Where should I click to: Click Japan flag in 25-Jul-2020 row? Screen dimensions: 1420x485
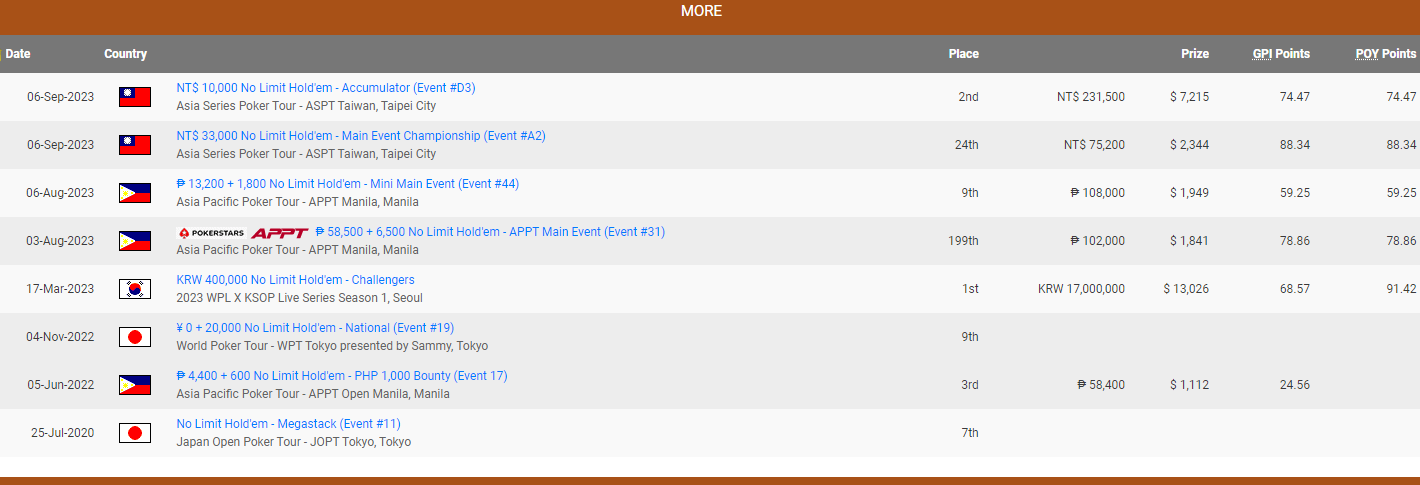click(x=134, y=433)
